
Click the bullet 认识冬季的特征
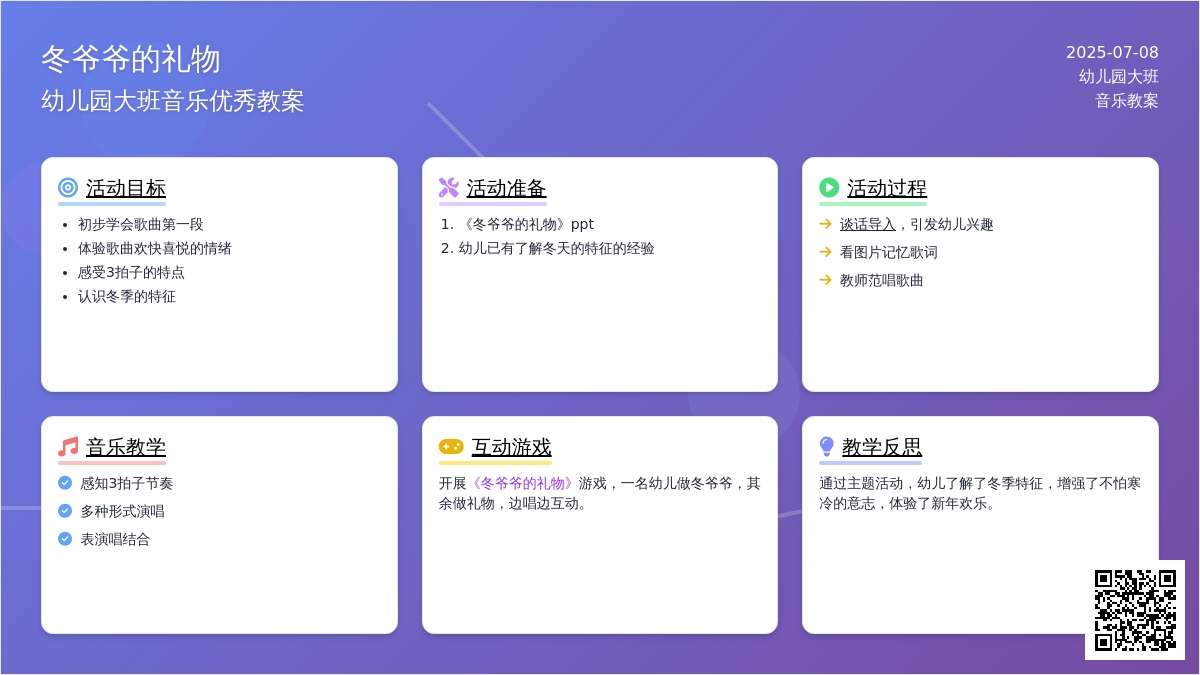[x=127, y=296]
